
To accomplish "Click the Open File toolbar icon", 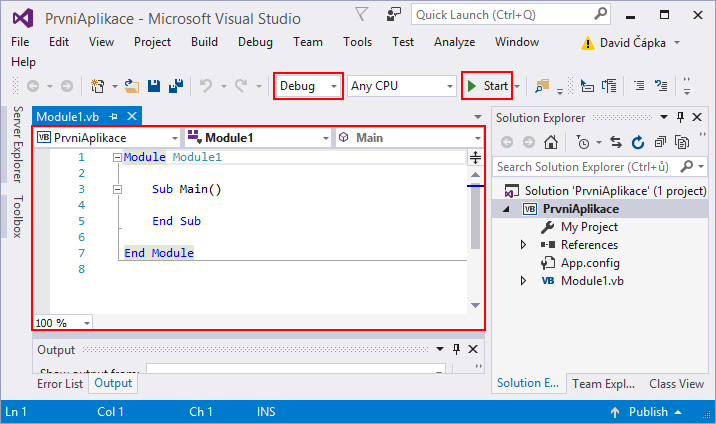I will [132, 86].
